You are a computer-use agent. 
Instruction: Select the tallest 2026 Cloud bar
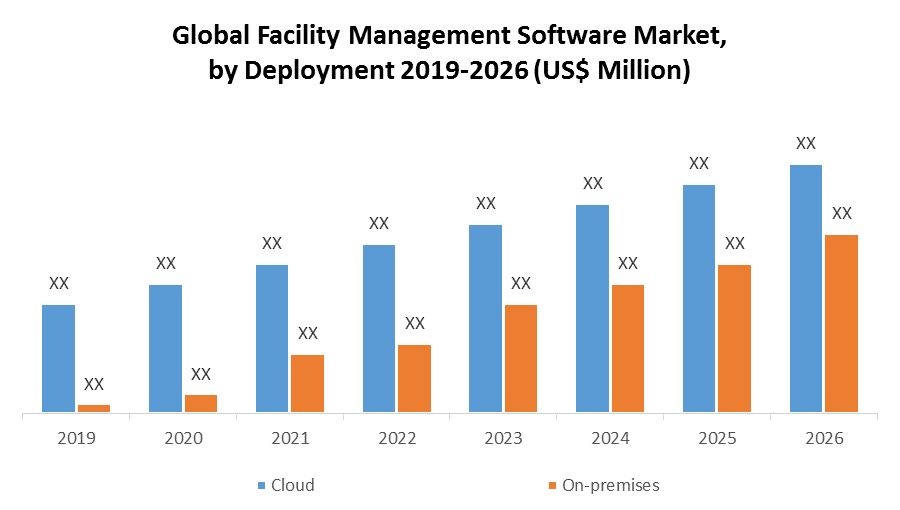click(x=805, y=288)
